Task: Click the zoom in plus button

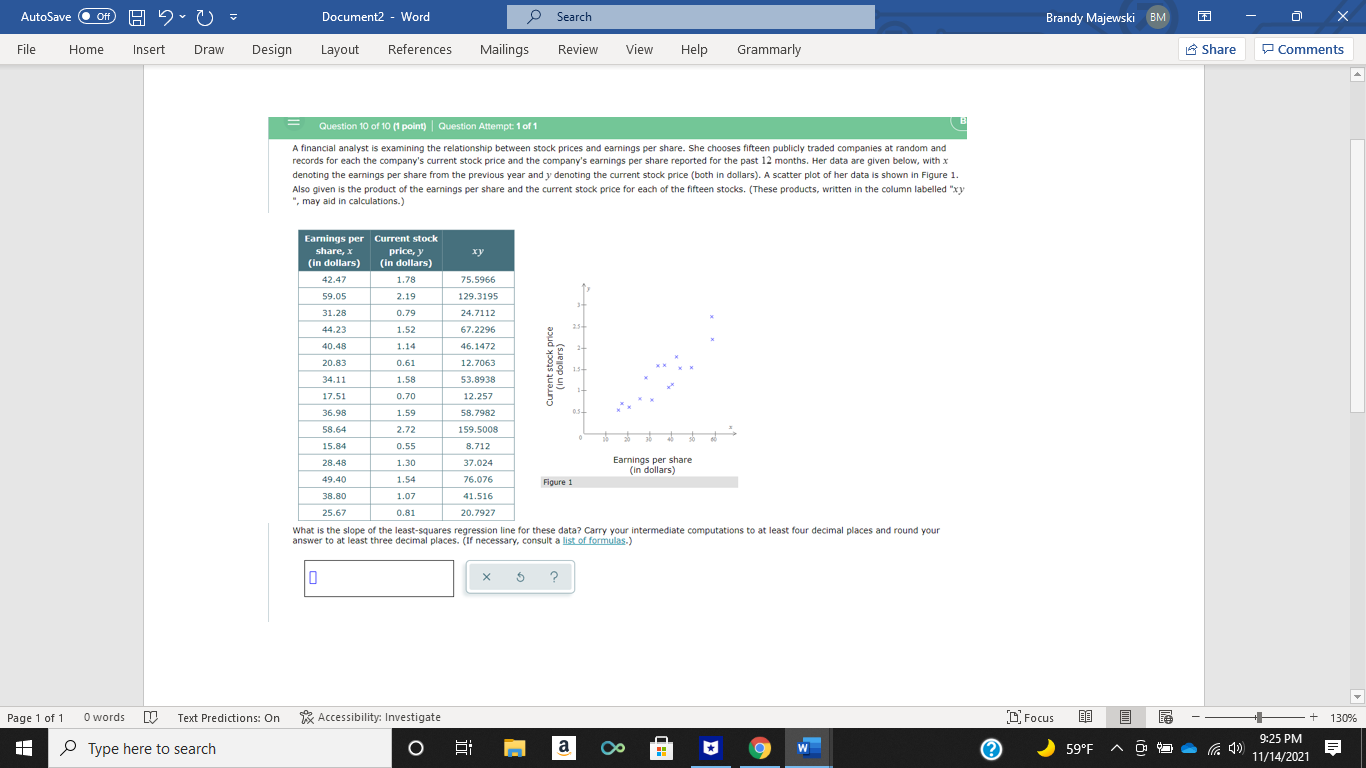Action: coord(1314,717)
